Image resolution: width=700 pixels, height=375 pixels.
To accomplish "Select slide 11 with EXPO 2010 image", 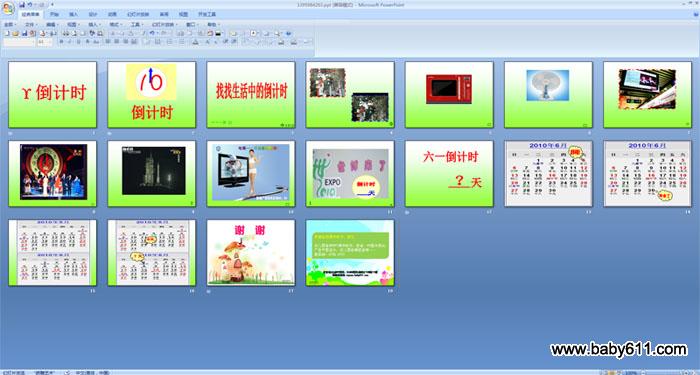I will pyautogui.click(x=350, y=174).
